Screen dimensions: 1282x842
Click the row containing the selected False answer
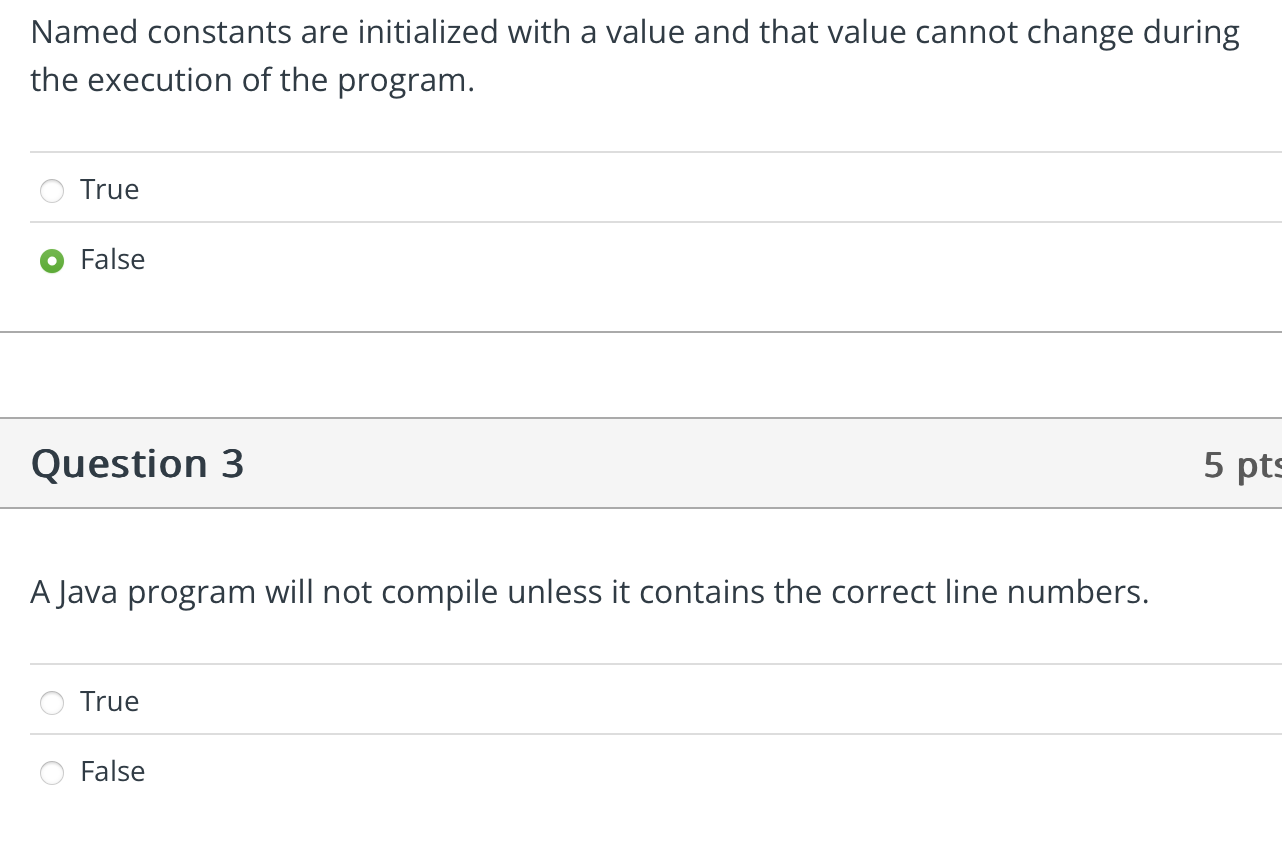[400, 260]
